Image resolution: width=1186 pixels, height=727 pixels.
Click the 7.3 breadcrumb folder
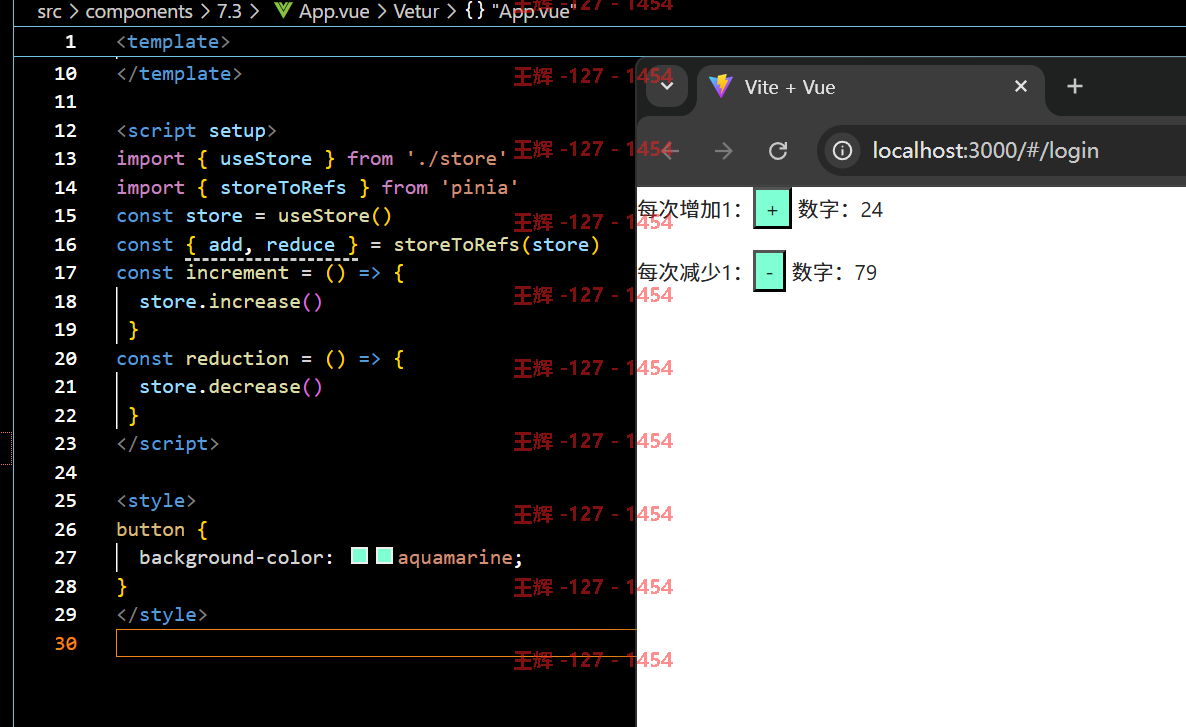(x=229, y=11)
